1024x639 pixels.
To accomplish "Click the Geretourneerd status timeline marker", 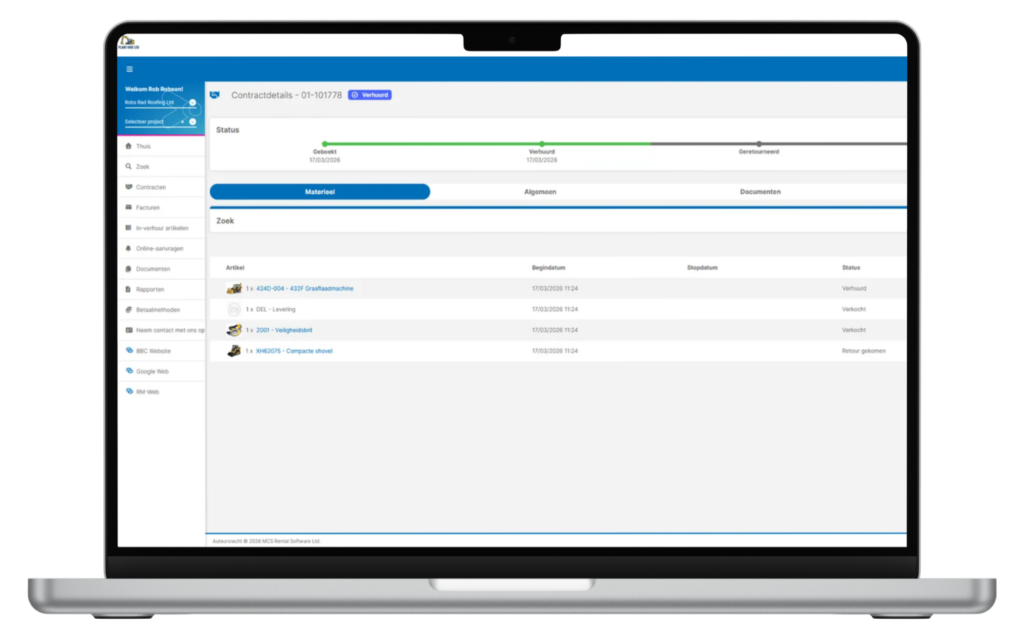I will coord(759,144).
